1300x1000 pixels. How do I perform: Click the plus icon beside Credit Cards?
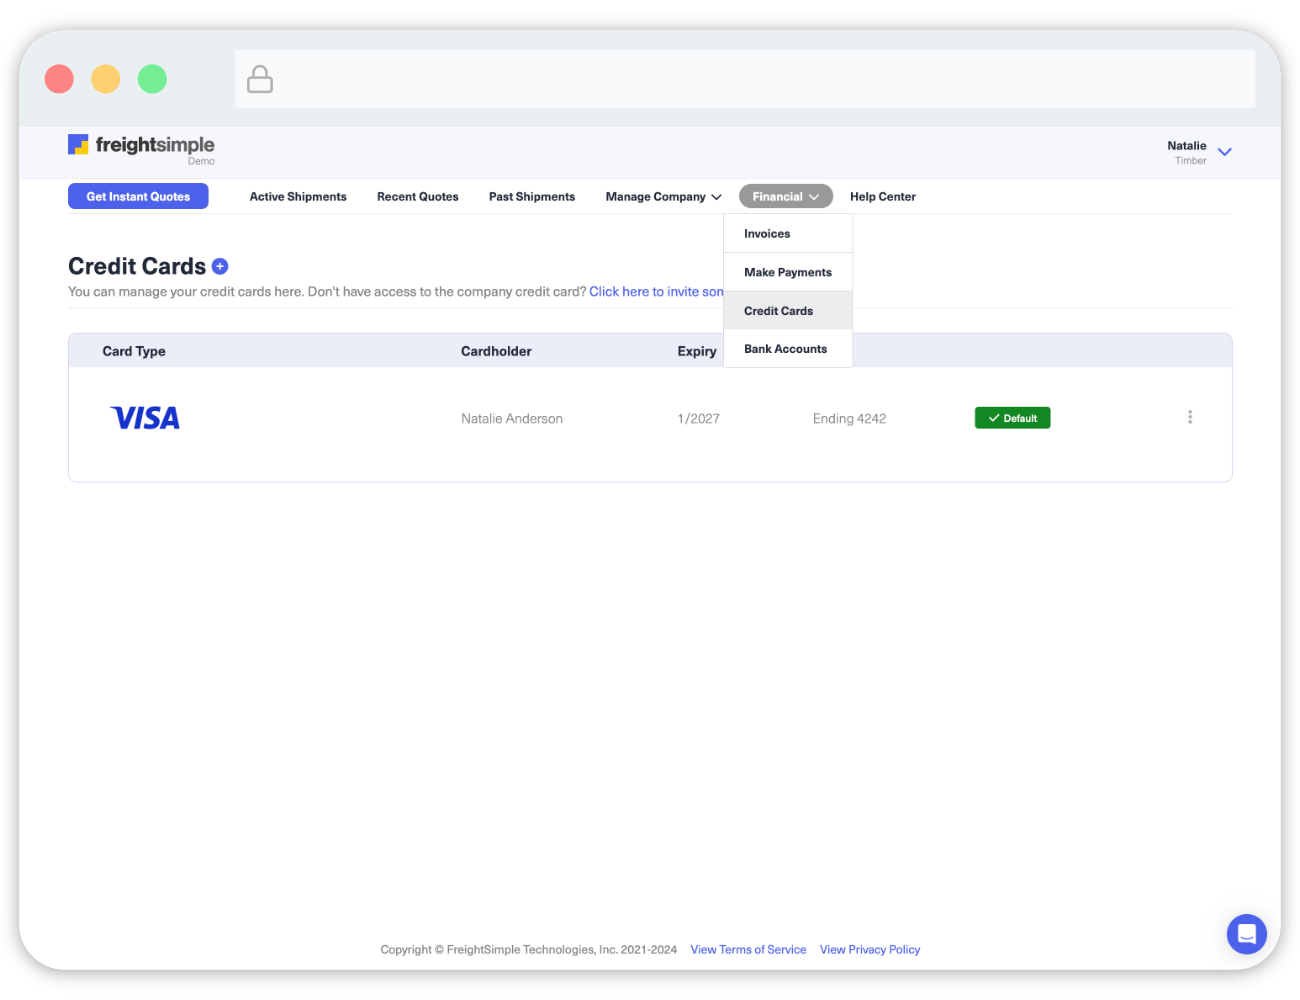[x=220, y=266]
